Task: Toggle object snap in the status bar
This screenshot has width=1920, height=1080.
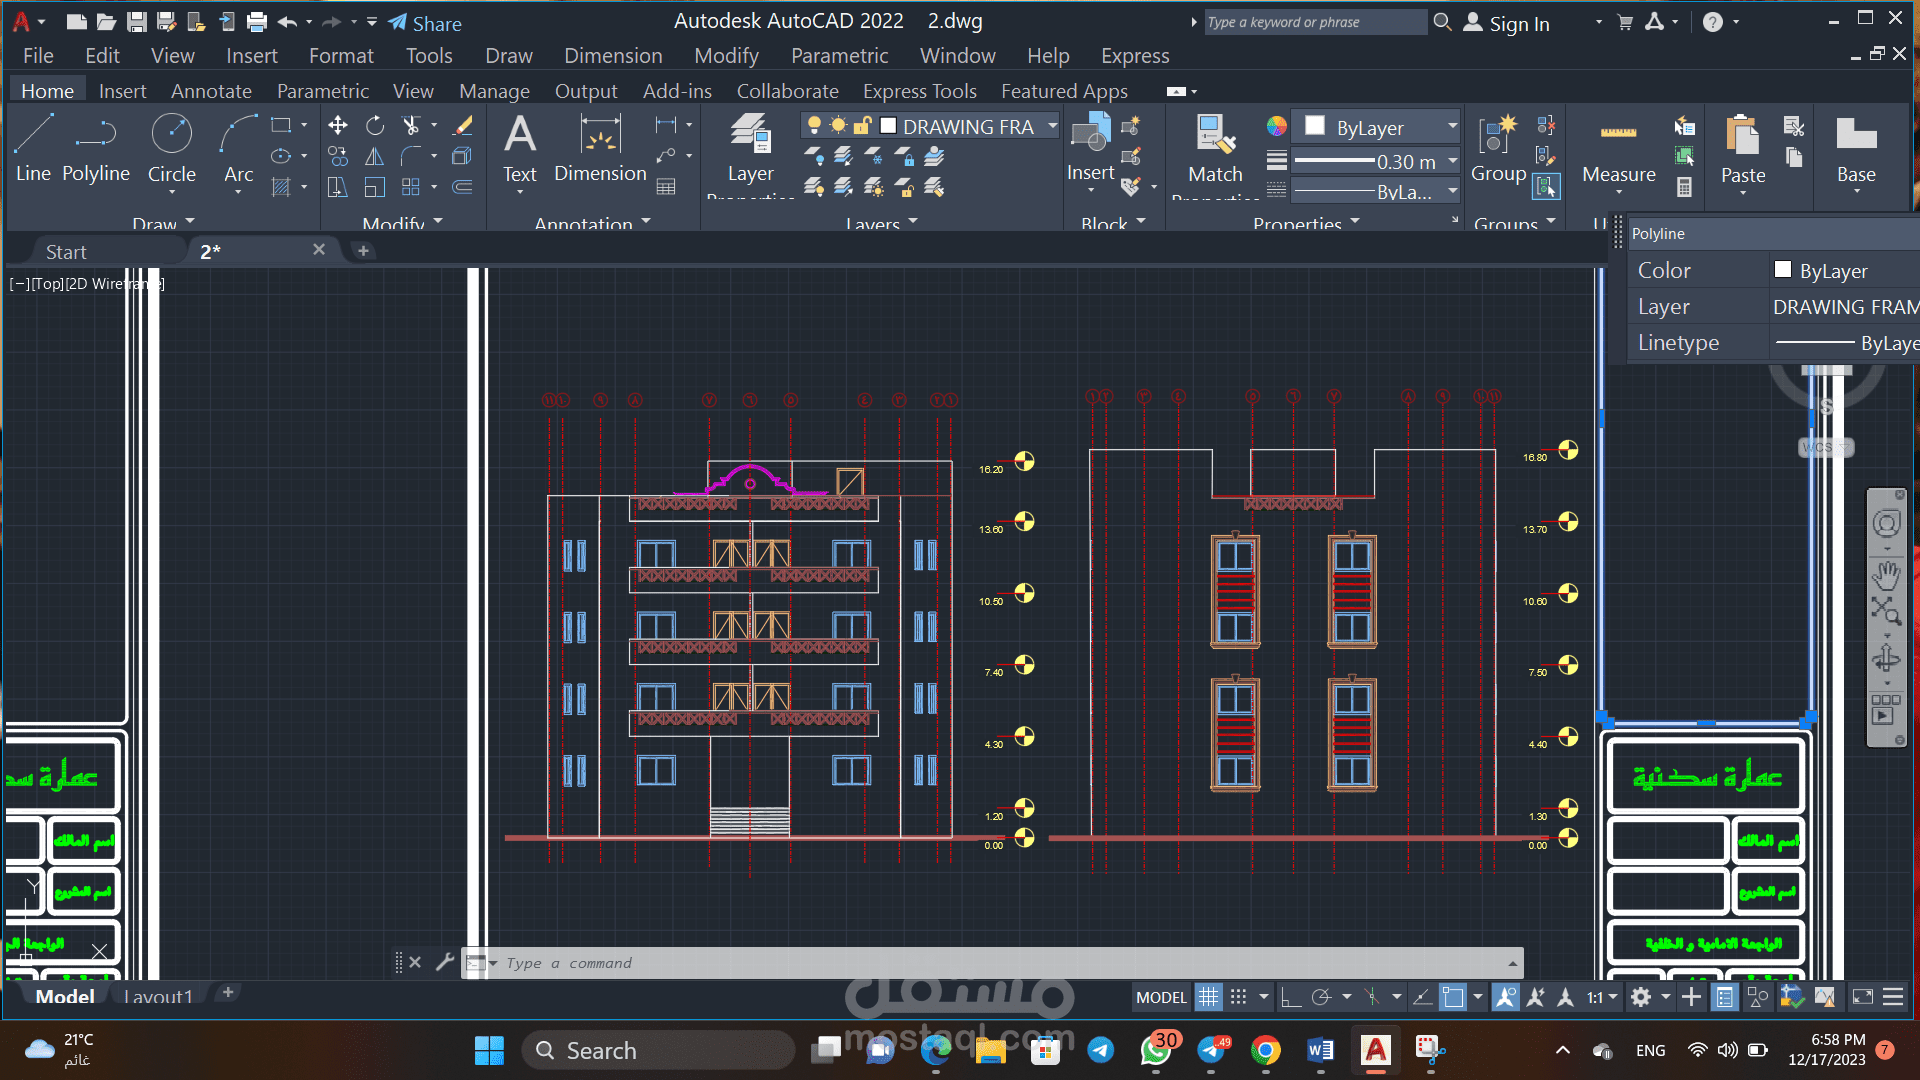Action: pos(1453,997)
